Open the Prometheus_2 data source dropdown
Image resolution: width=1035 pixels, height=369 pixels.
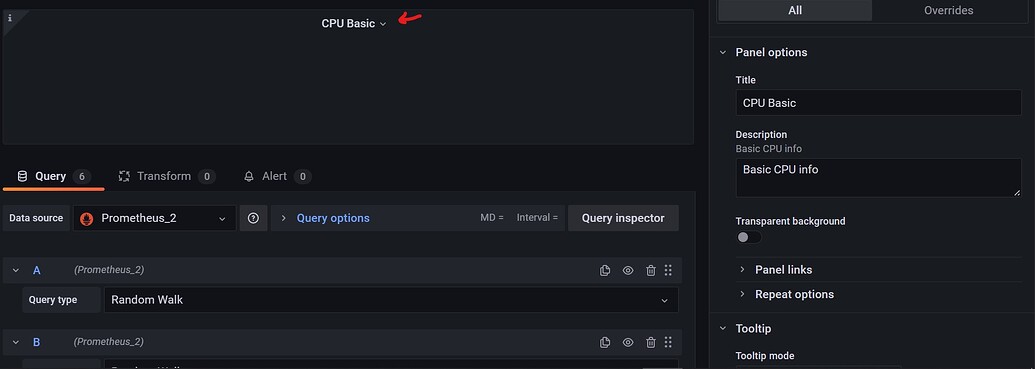154,218
